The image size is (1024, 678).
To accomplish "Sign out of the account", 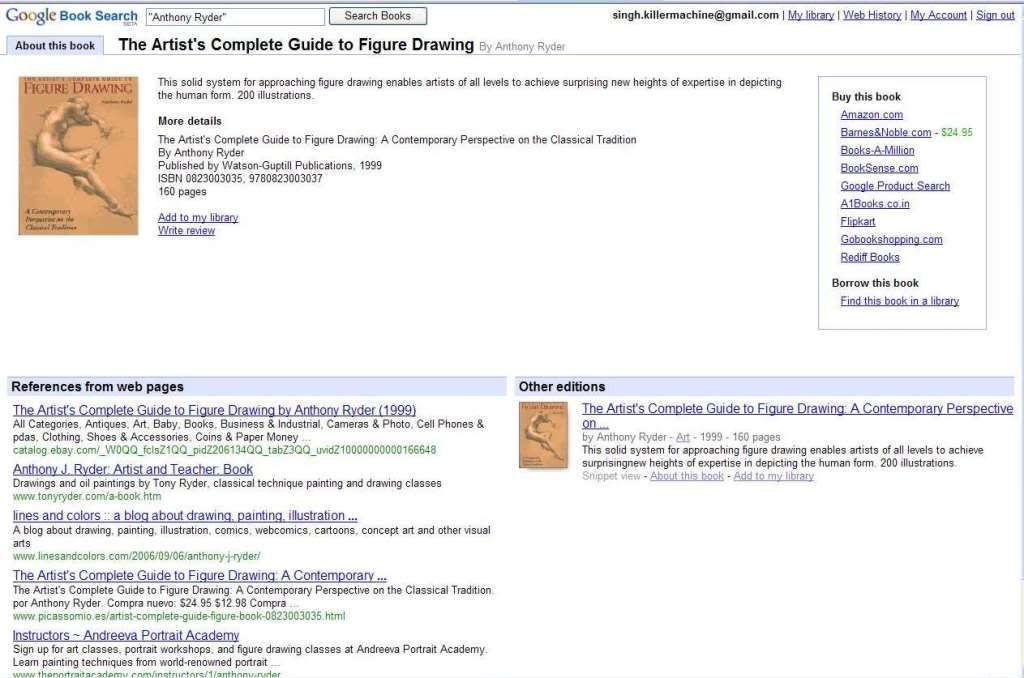I will click(x=995, y=15).
